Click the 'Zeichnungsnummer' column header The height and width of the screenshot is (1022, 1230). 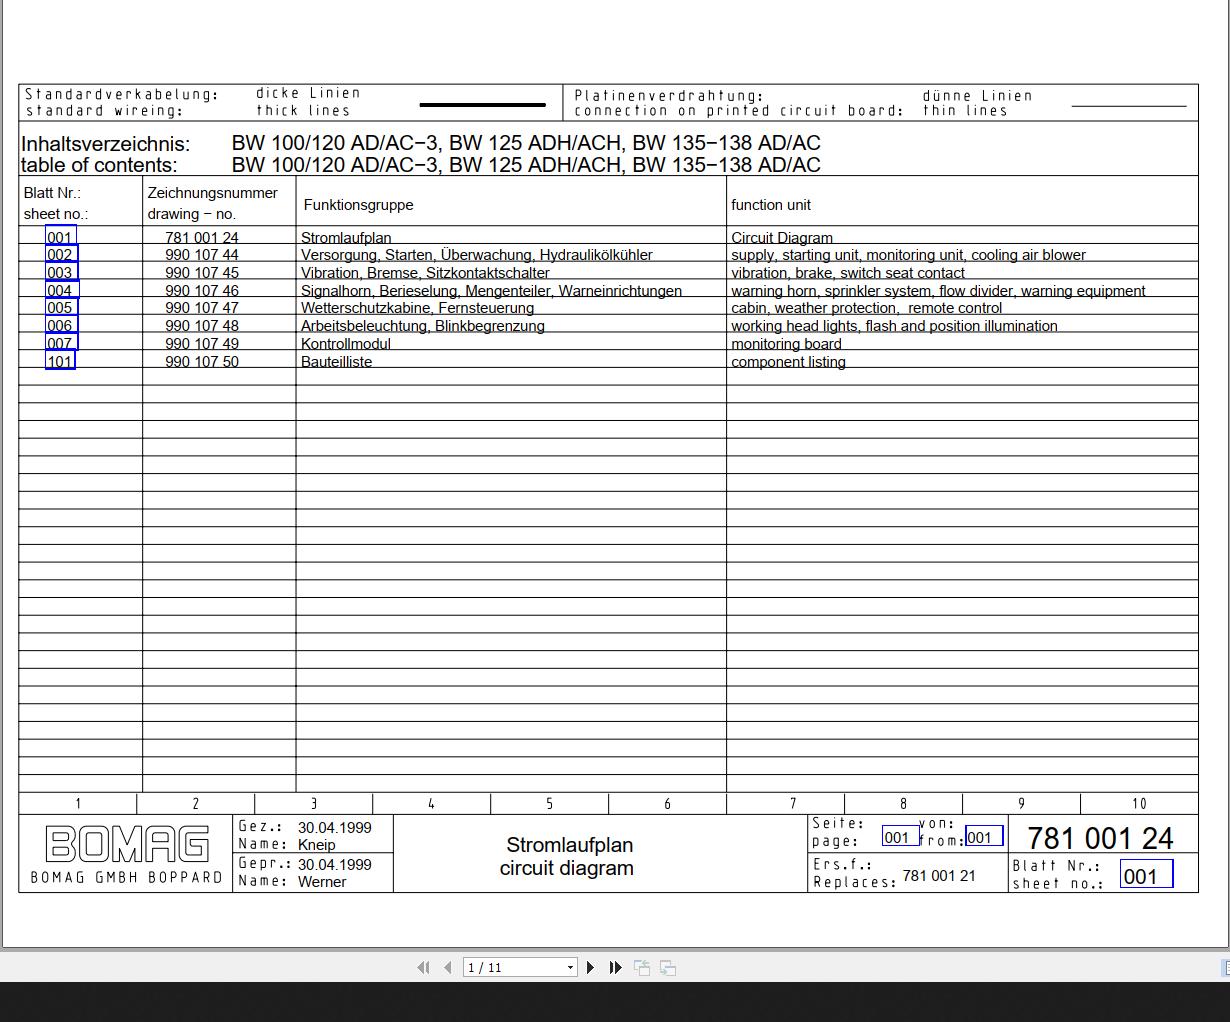(x=213, y=193)
